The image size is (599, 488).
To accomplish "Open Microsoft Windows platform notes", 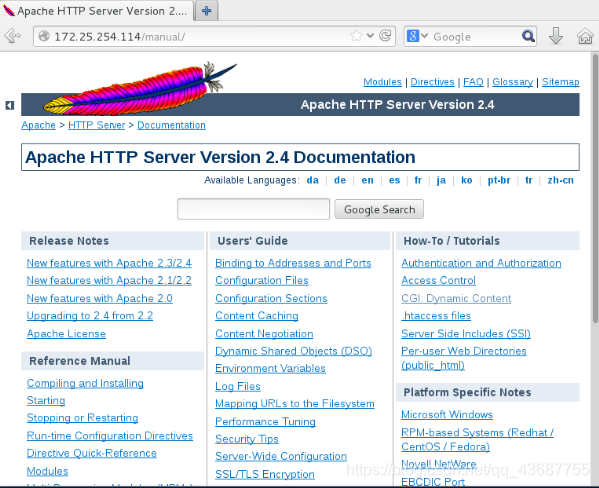I will coord(447,414).
